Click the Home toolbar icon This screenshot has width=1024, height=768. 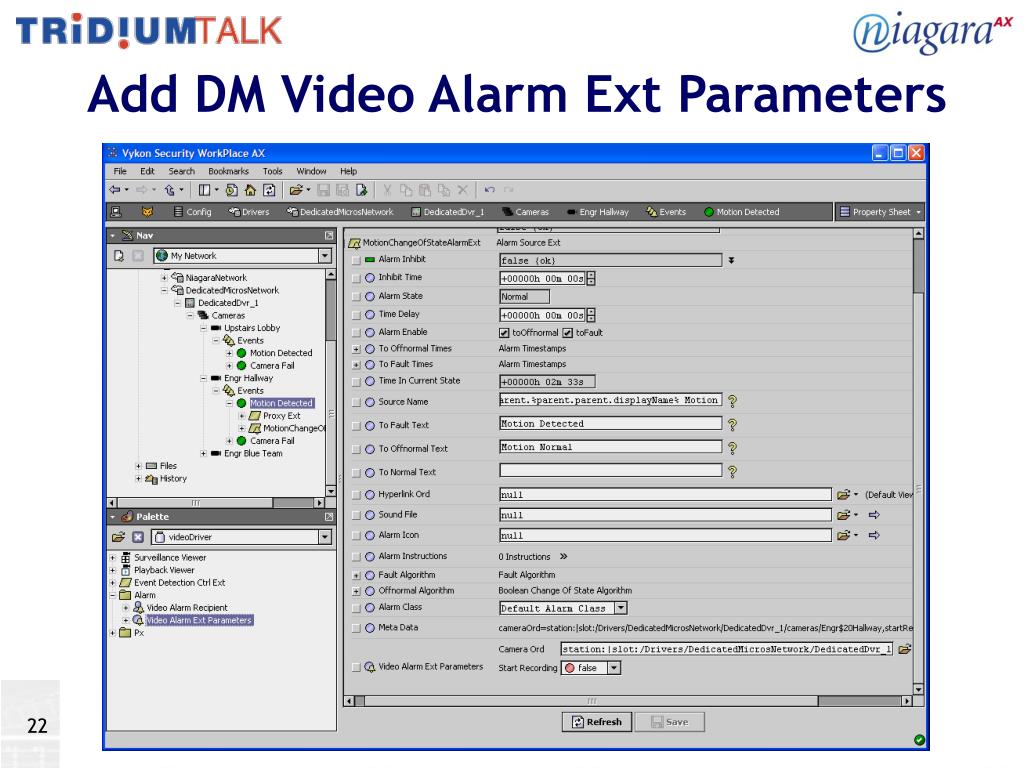(x=250, y=190)
